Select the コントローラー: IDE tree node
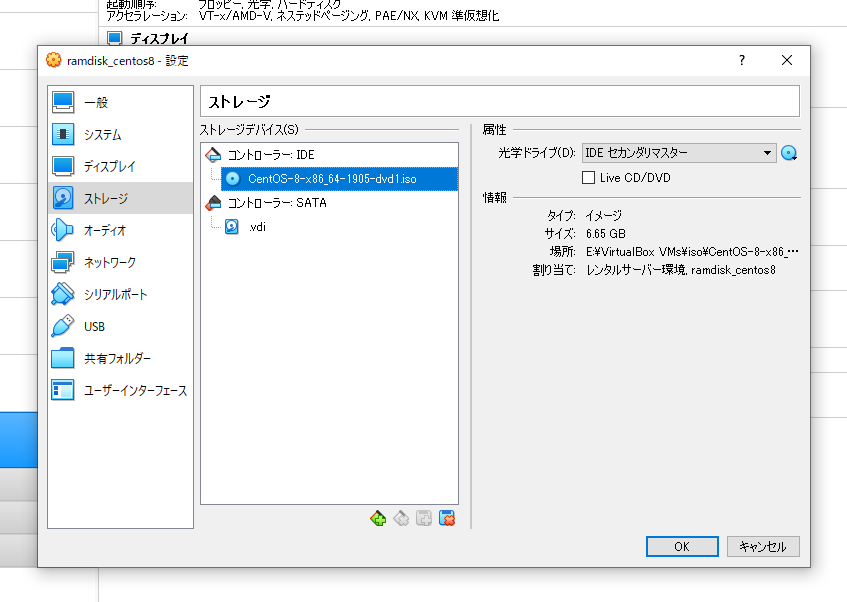847x602 pixels. (x=271, y=155)
